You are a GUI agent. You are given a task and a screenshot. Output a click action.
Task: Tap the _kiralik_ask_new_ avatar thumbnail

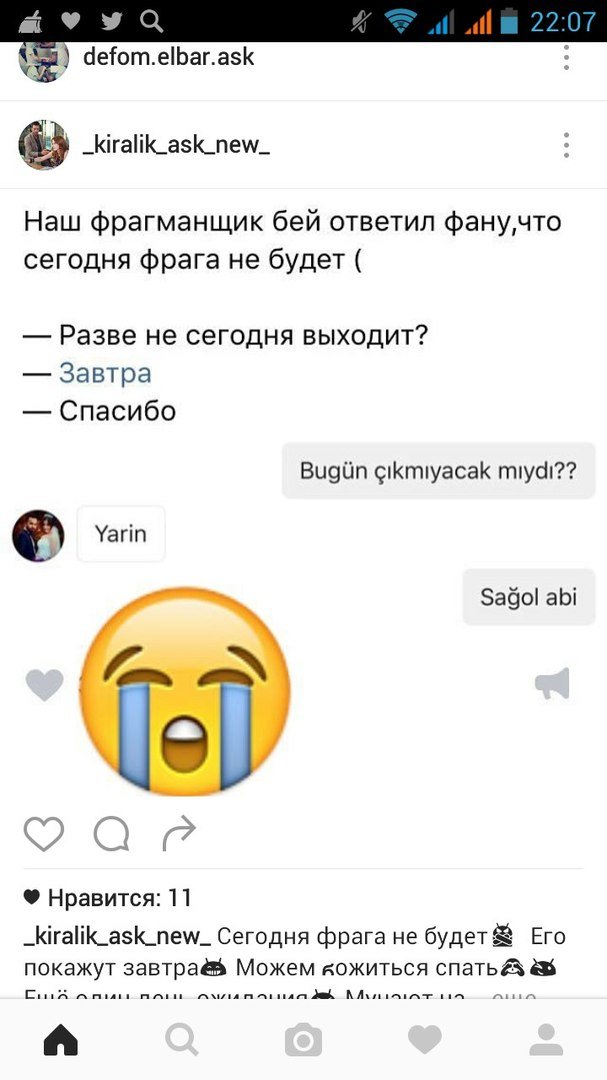[43, 145]
